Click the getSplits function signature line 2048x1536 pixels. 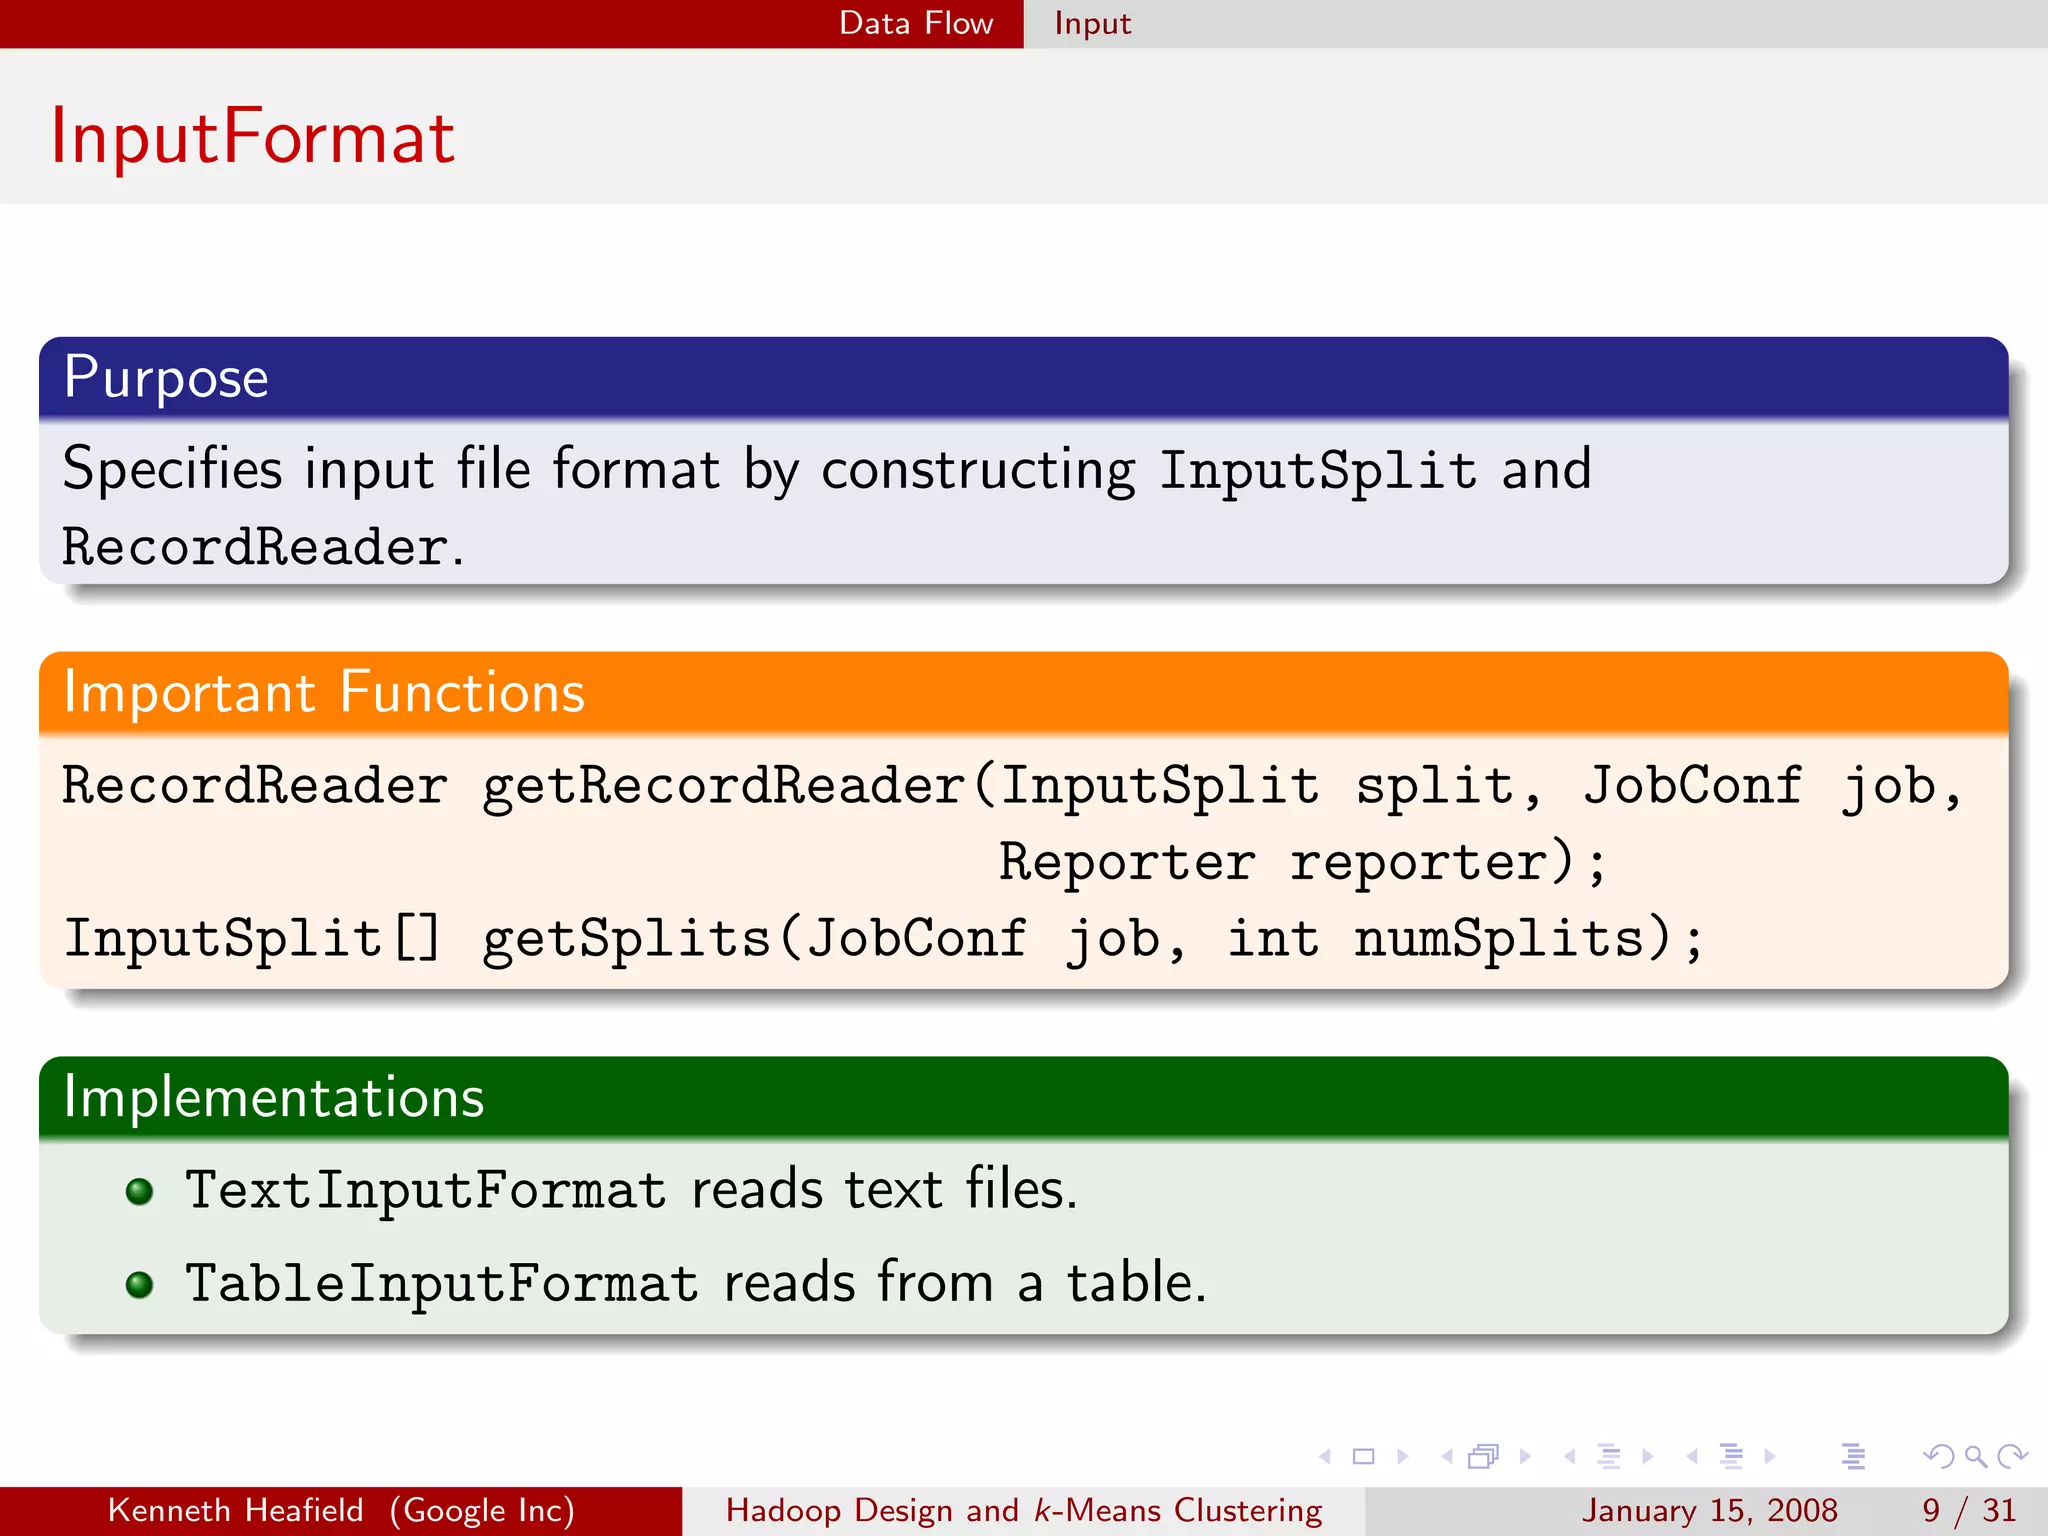[884, 939]
